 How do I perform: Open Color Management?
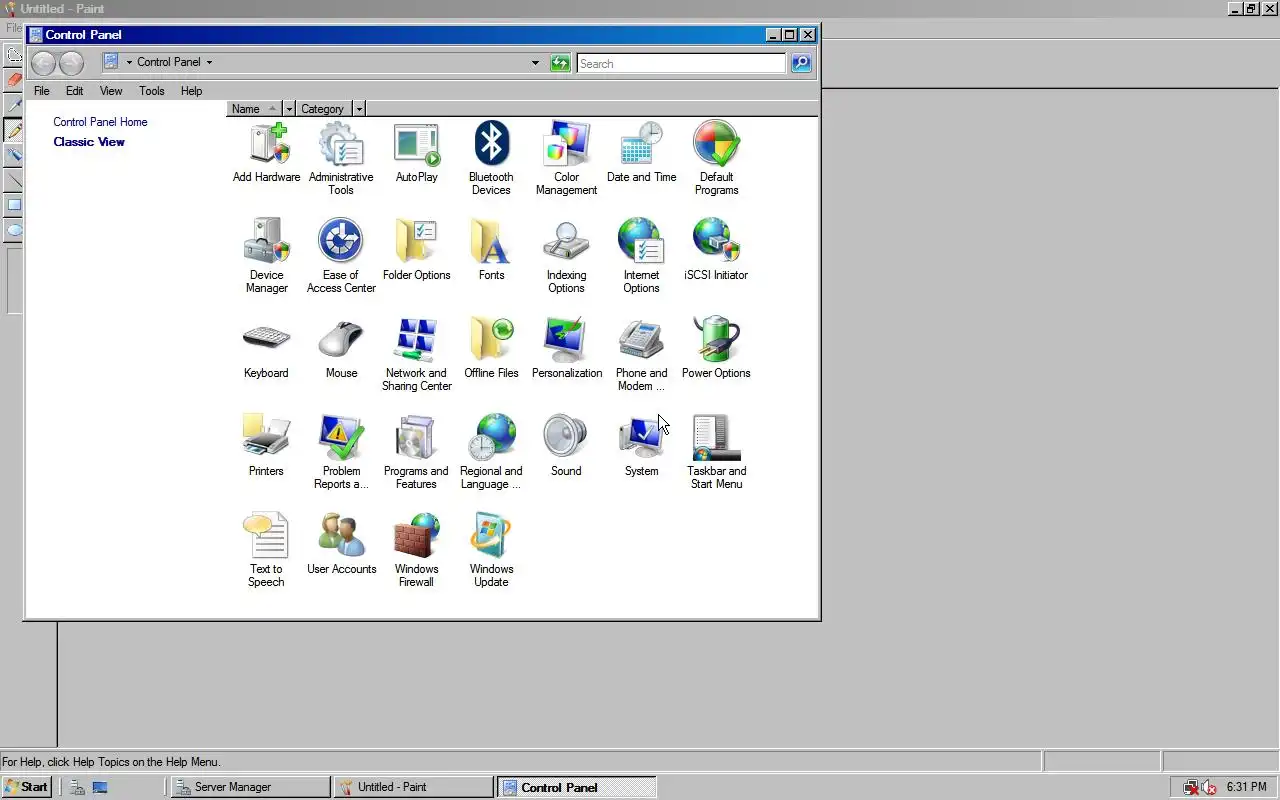(566, 159)
